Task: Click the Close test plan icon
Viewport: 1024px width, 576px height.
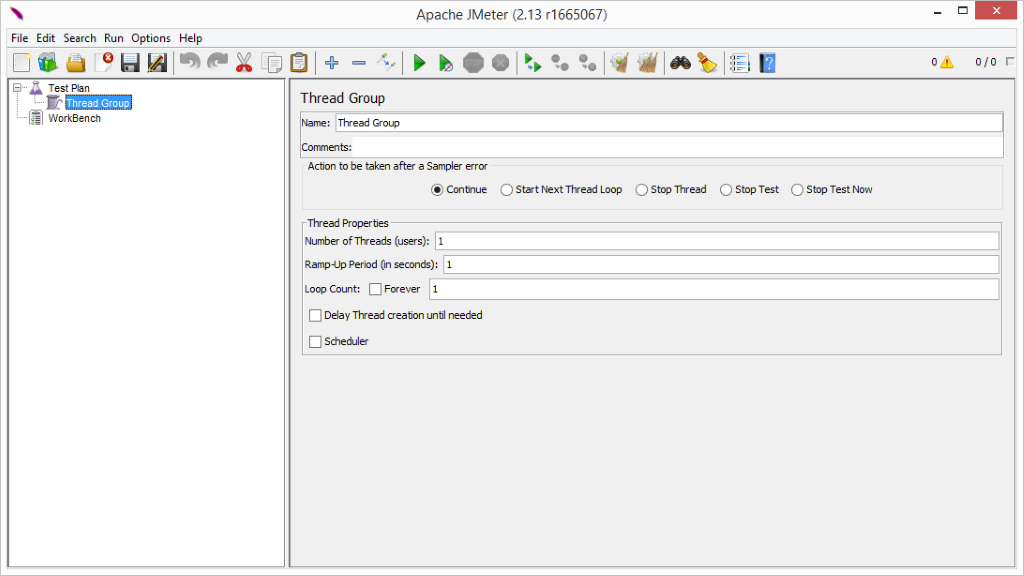Action: pyautogui.click(x=103, y=63)
